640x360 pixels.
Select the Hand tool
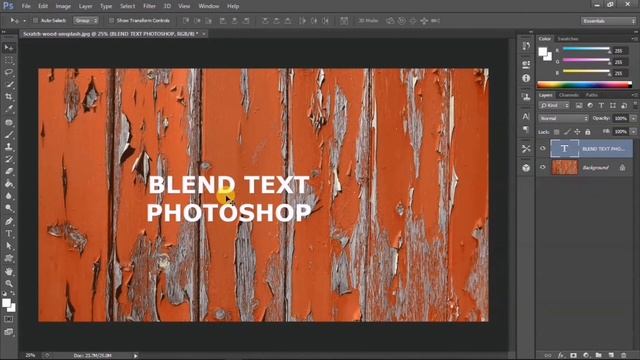(x=9, y=271)
